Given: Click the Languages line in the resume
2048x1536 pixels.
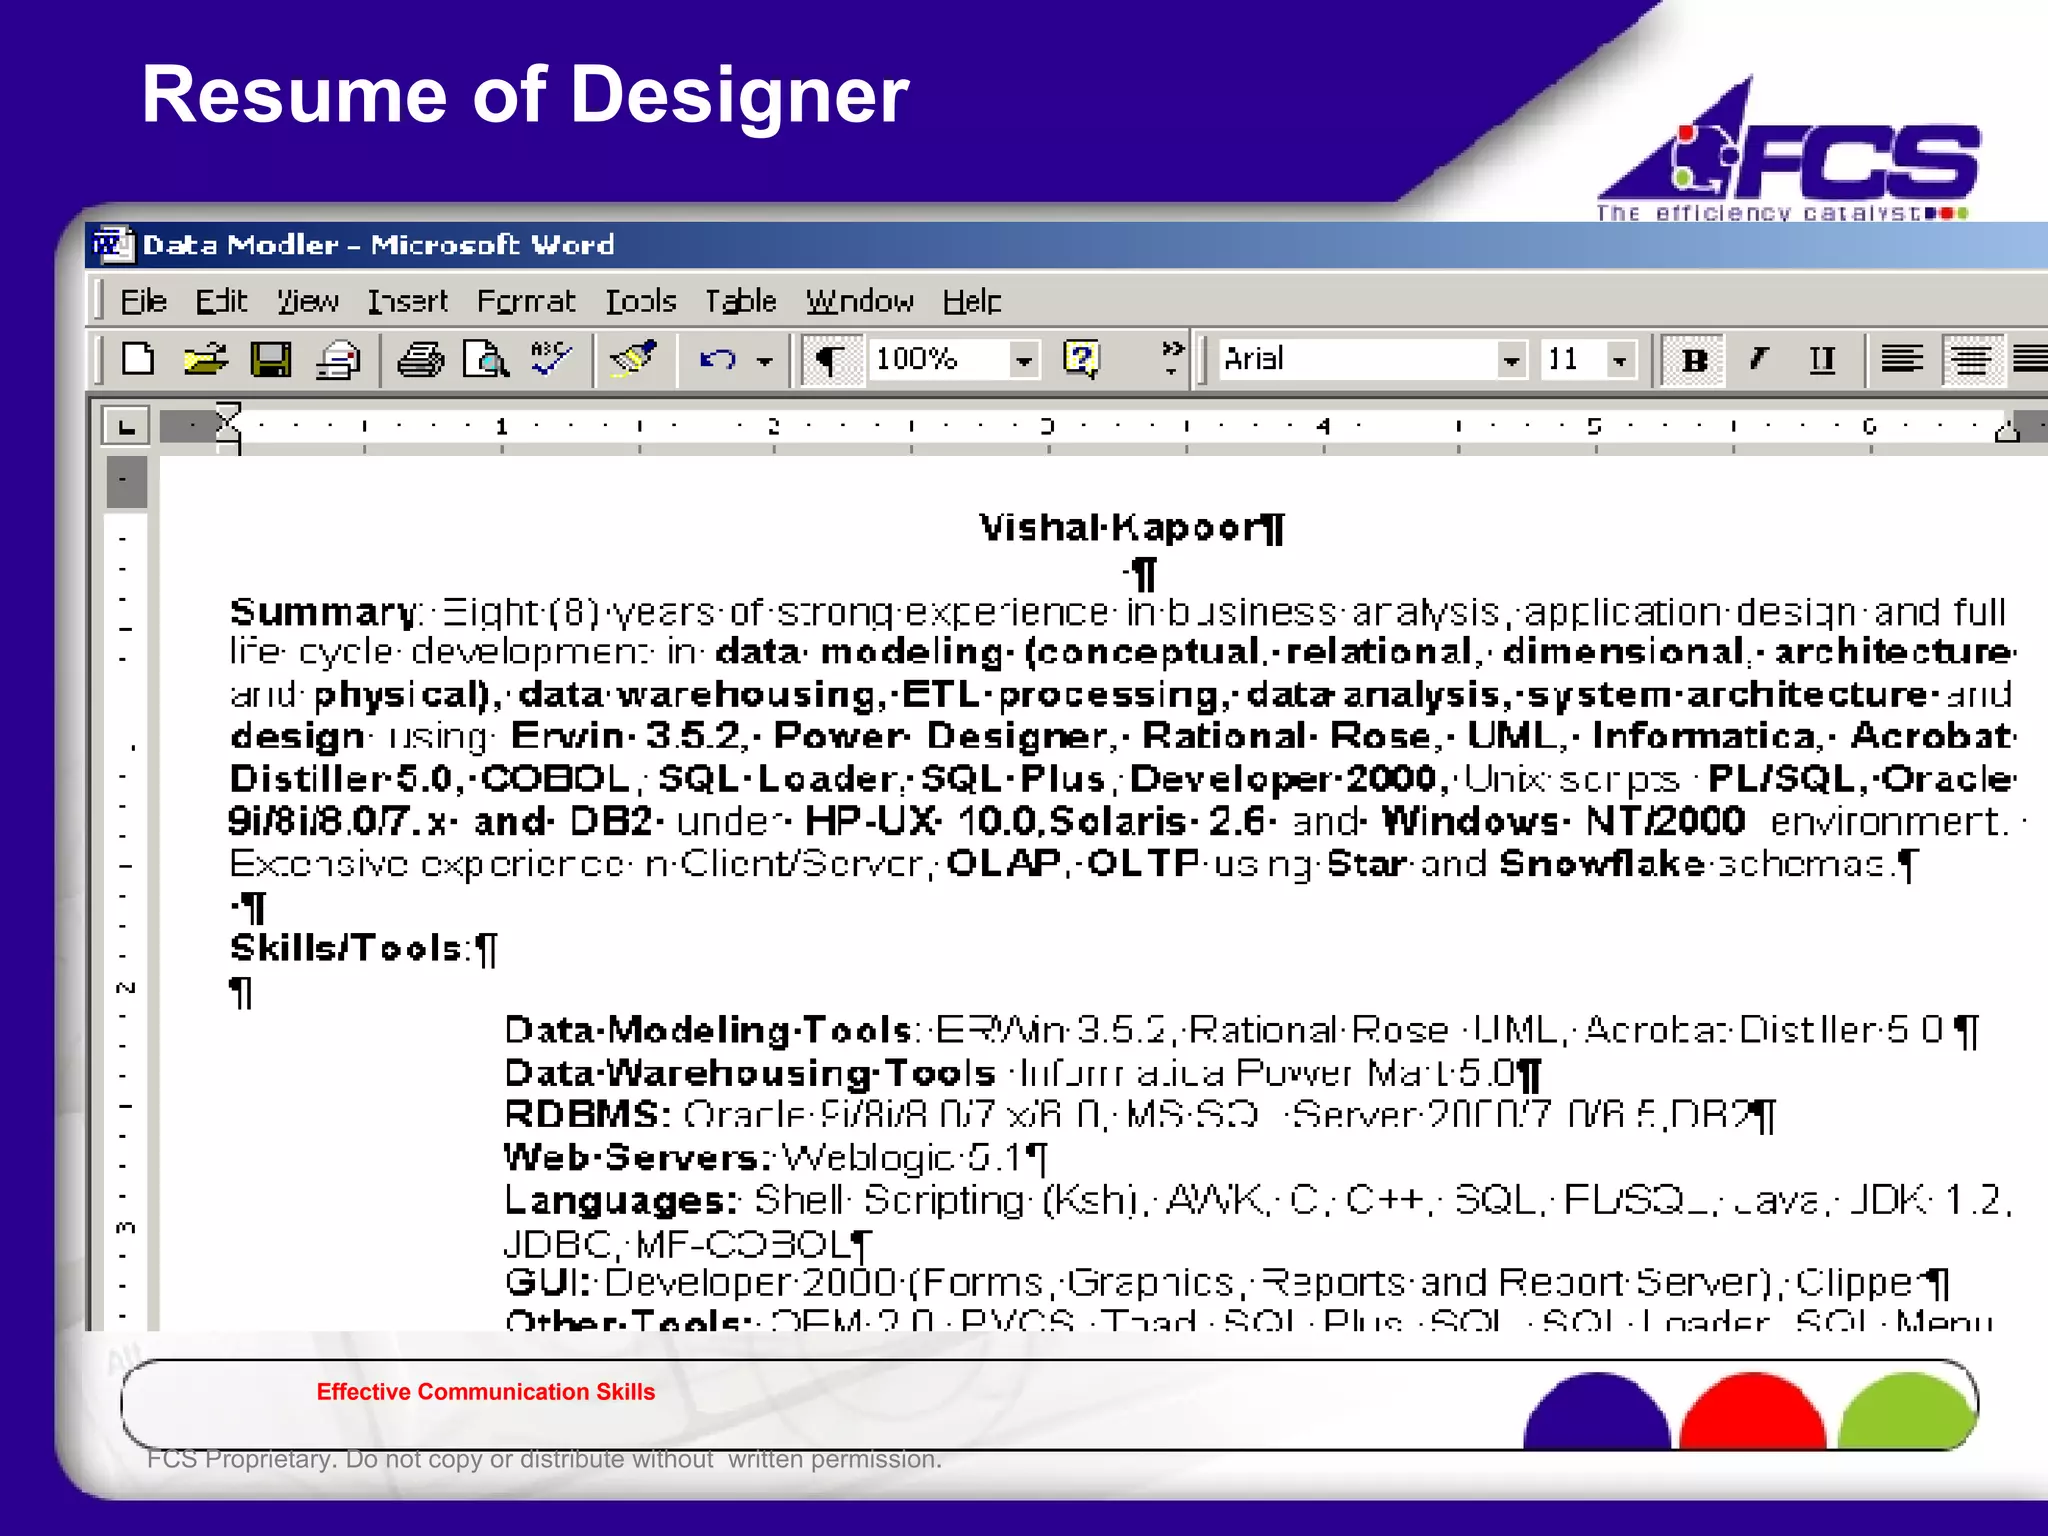Looking at the screenshot, I should pos(1258,1200).
